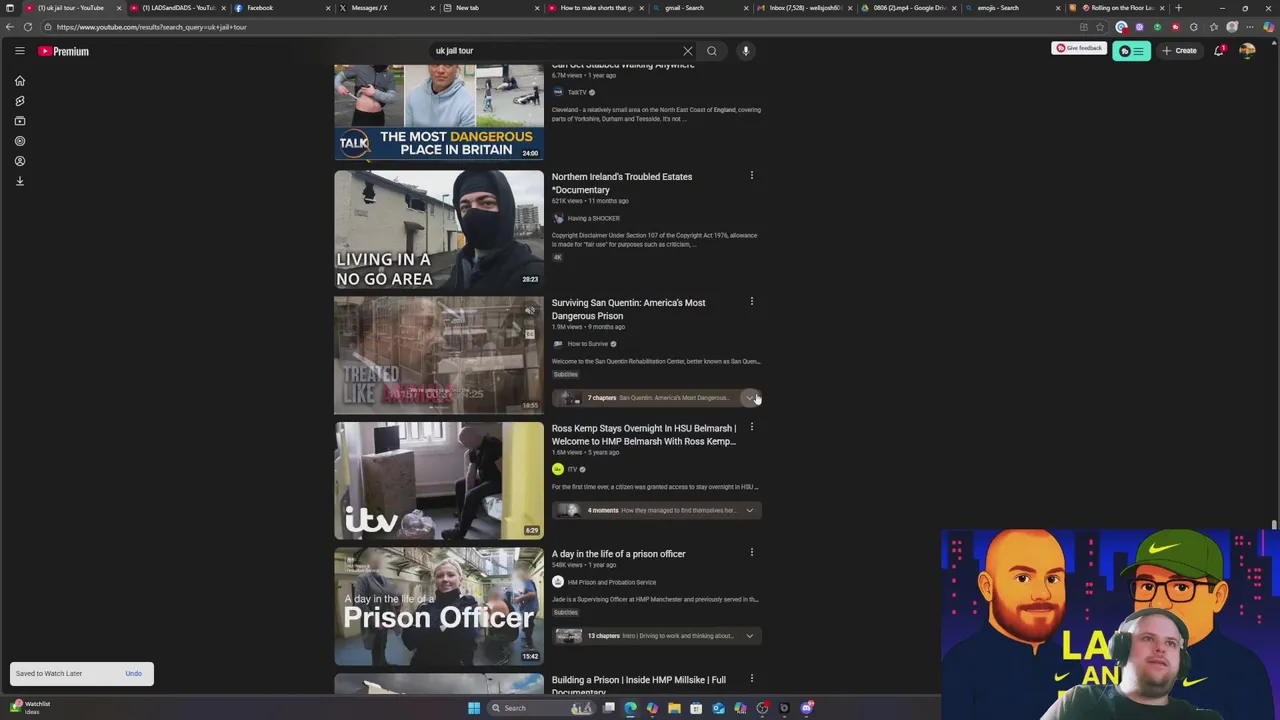Click the page vertical scrollbar thumb
Viewport: 1280px width, 720px height.
click(1274, 524)
